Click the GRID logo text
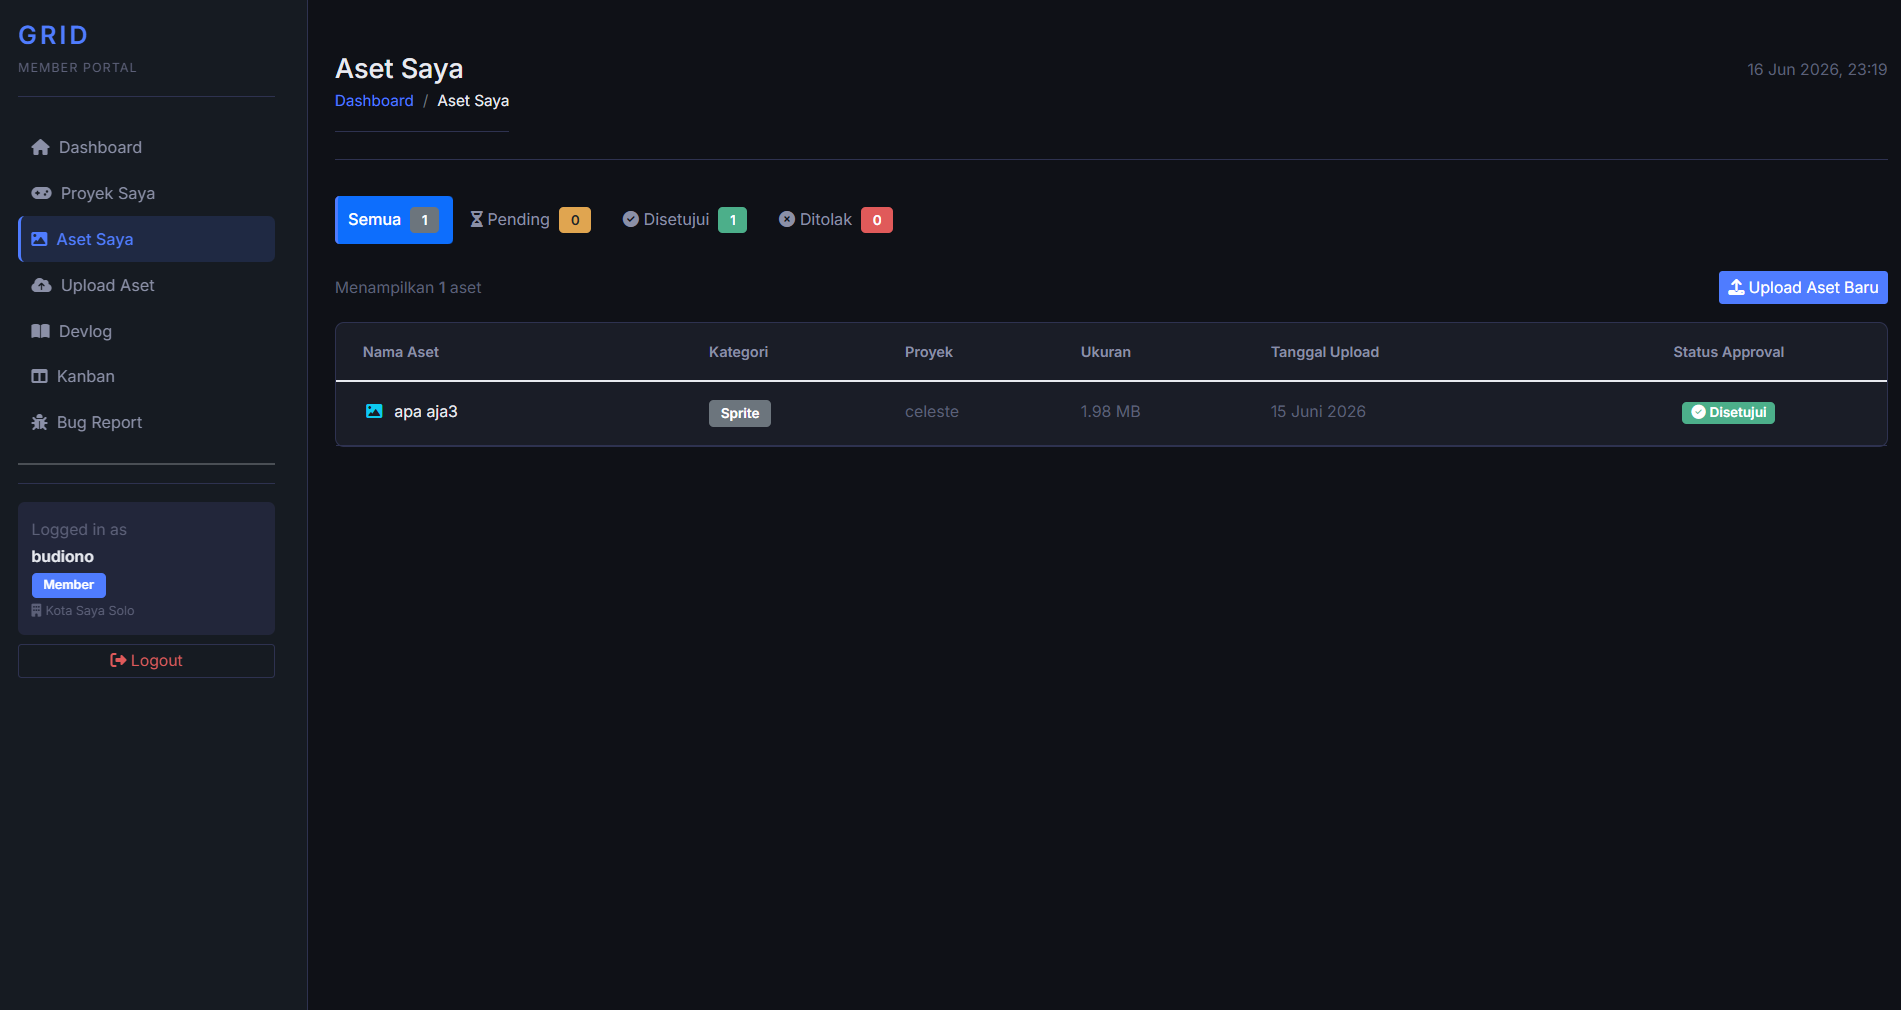The image size is (1901, 1010). [x=53, y=35]
